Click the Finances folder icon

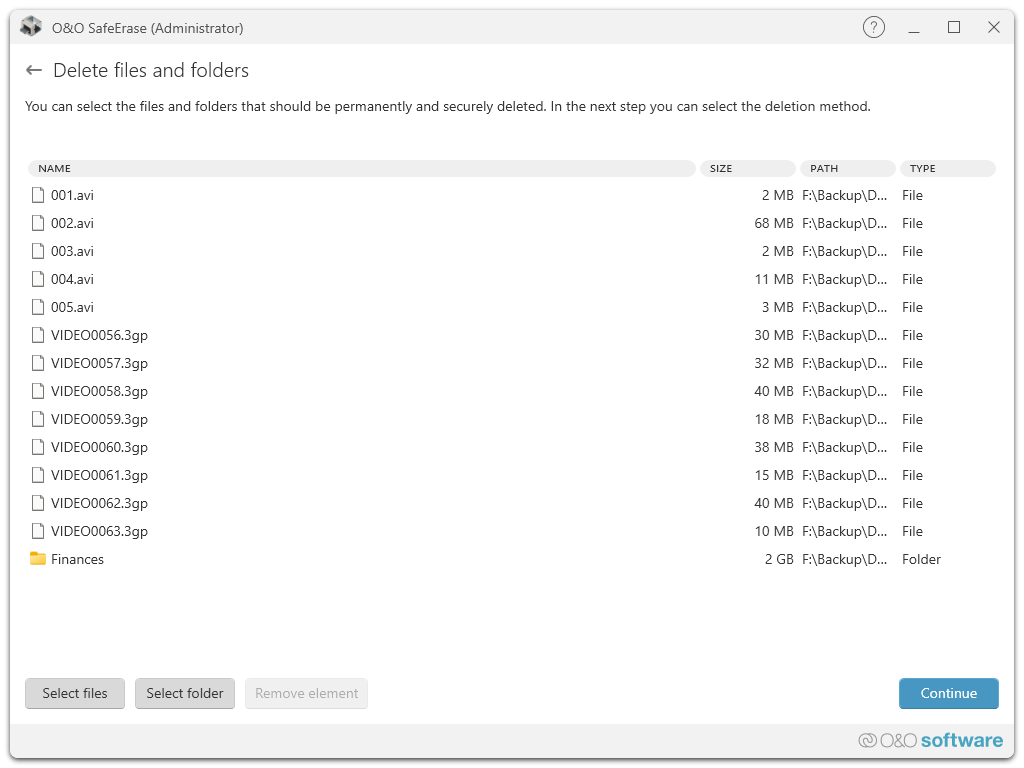38,559
